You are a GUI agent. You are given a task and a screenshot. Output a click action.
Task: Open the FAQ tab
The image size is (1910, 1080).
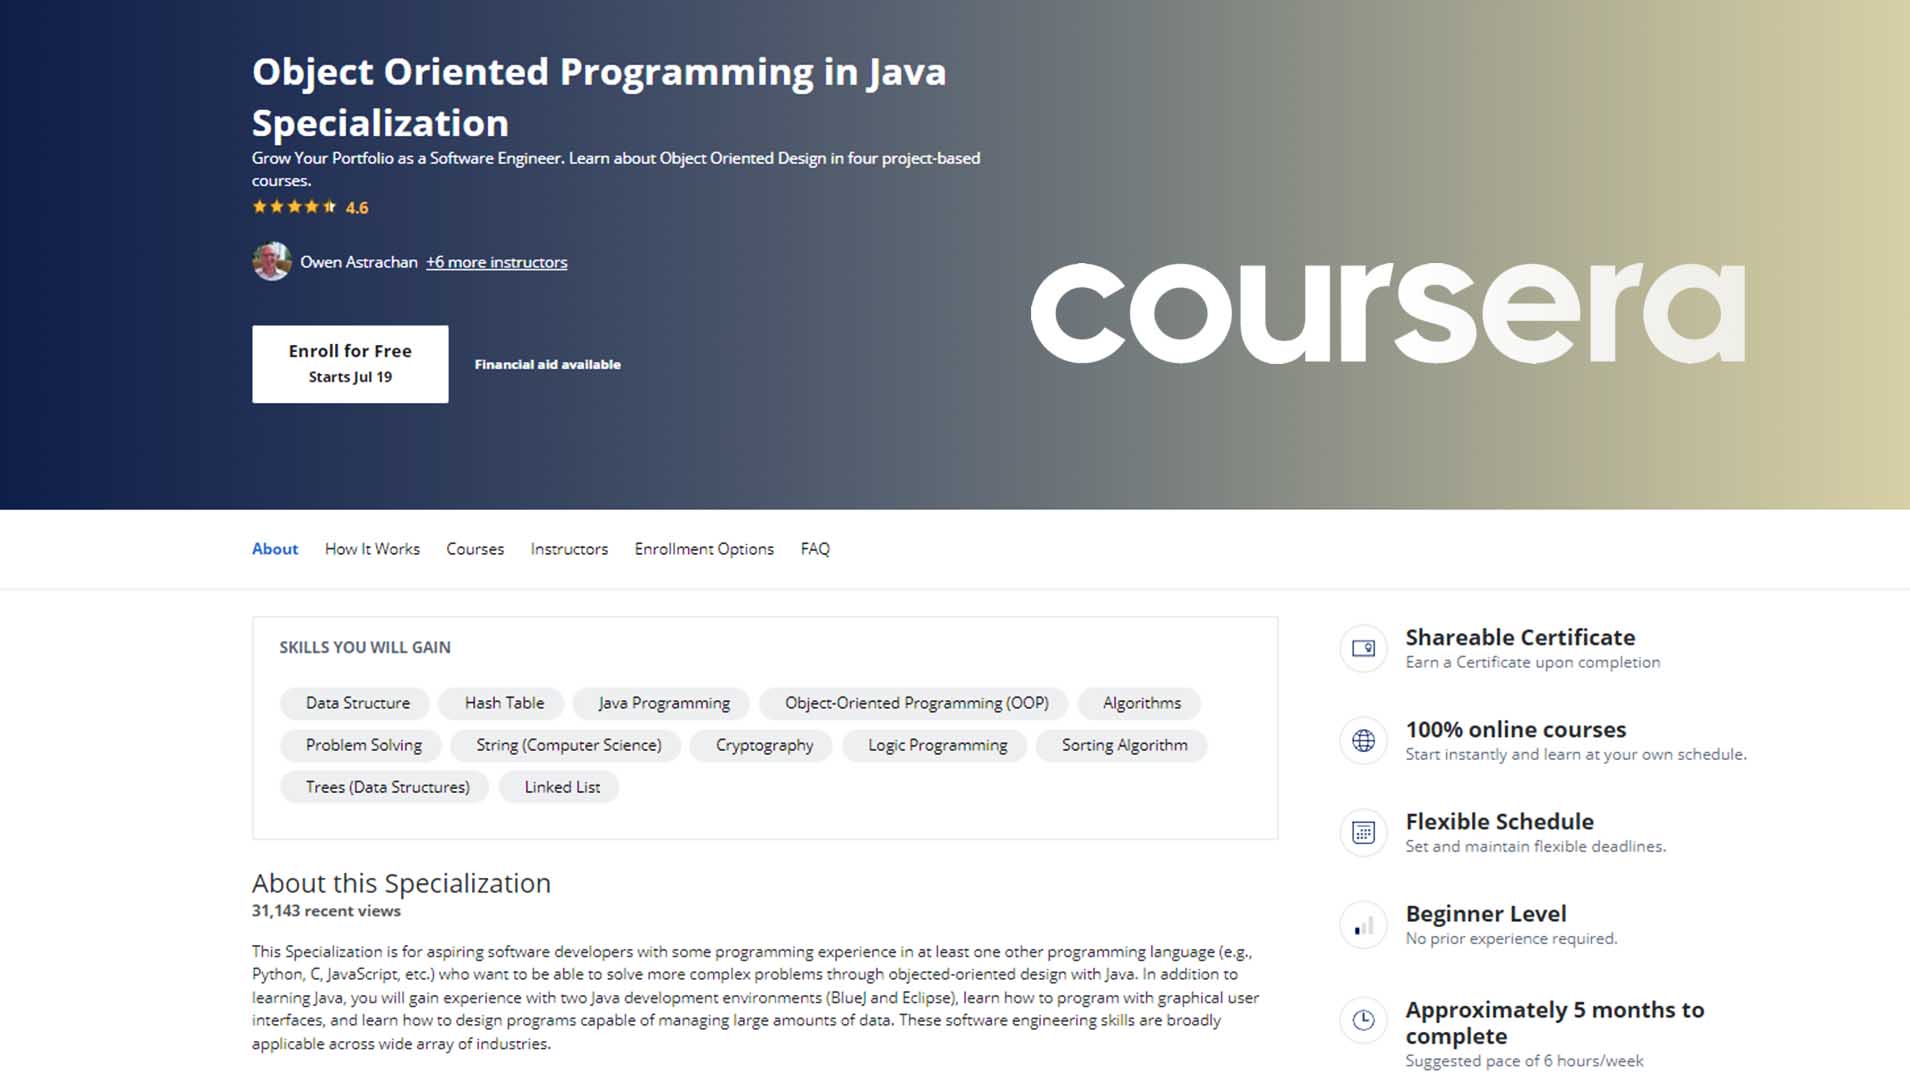(x=814, y=549)
